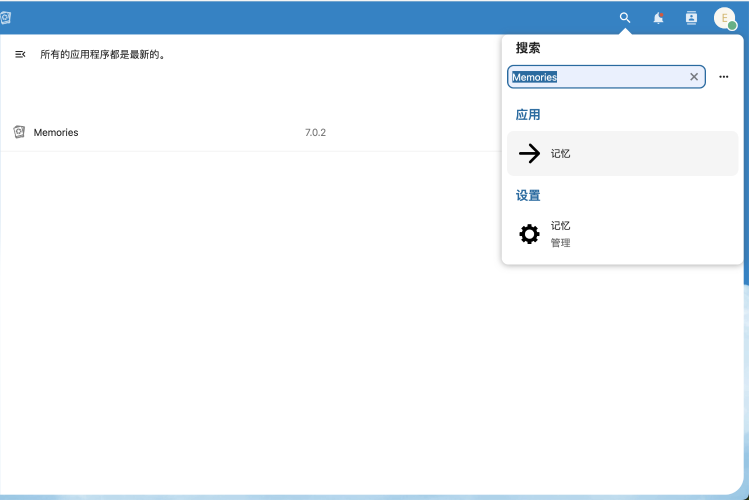Click the 搜索 panel title
The height and width of the screenshot is (500, 749).
(528, 48)
